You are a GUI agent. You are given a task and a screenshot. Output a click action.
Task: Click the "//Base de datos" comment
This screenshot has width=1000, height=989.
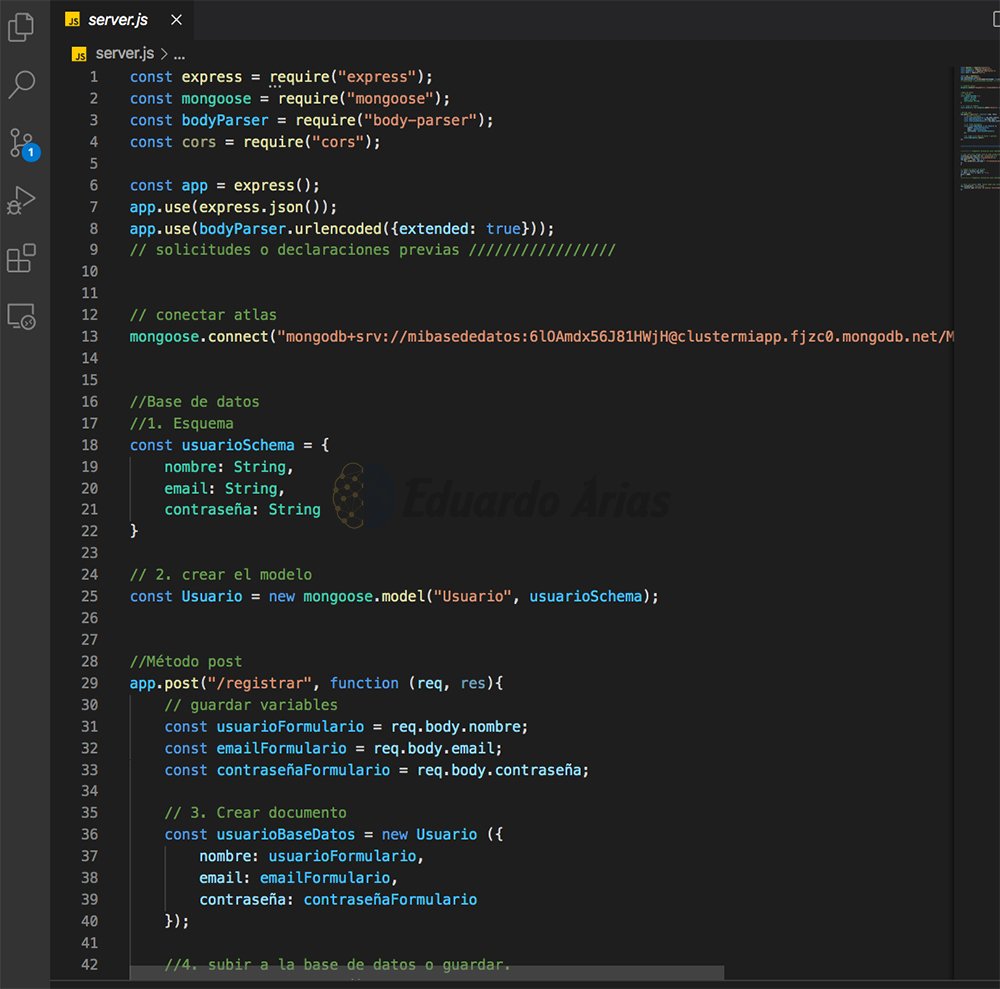point(195,402)
